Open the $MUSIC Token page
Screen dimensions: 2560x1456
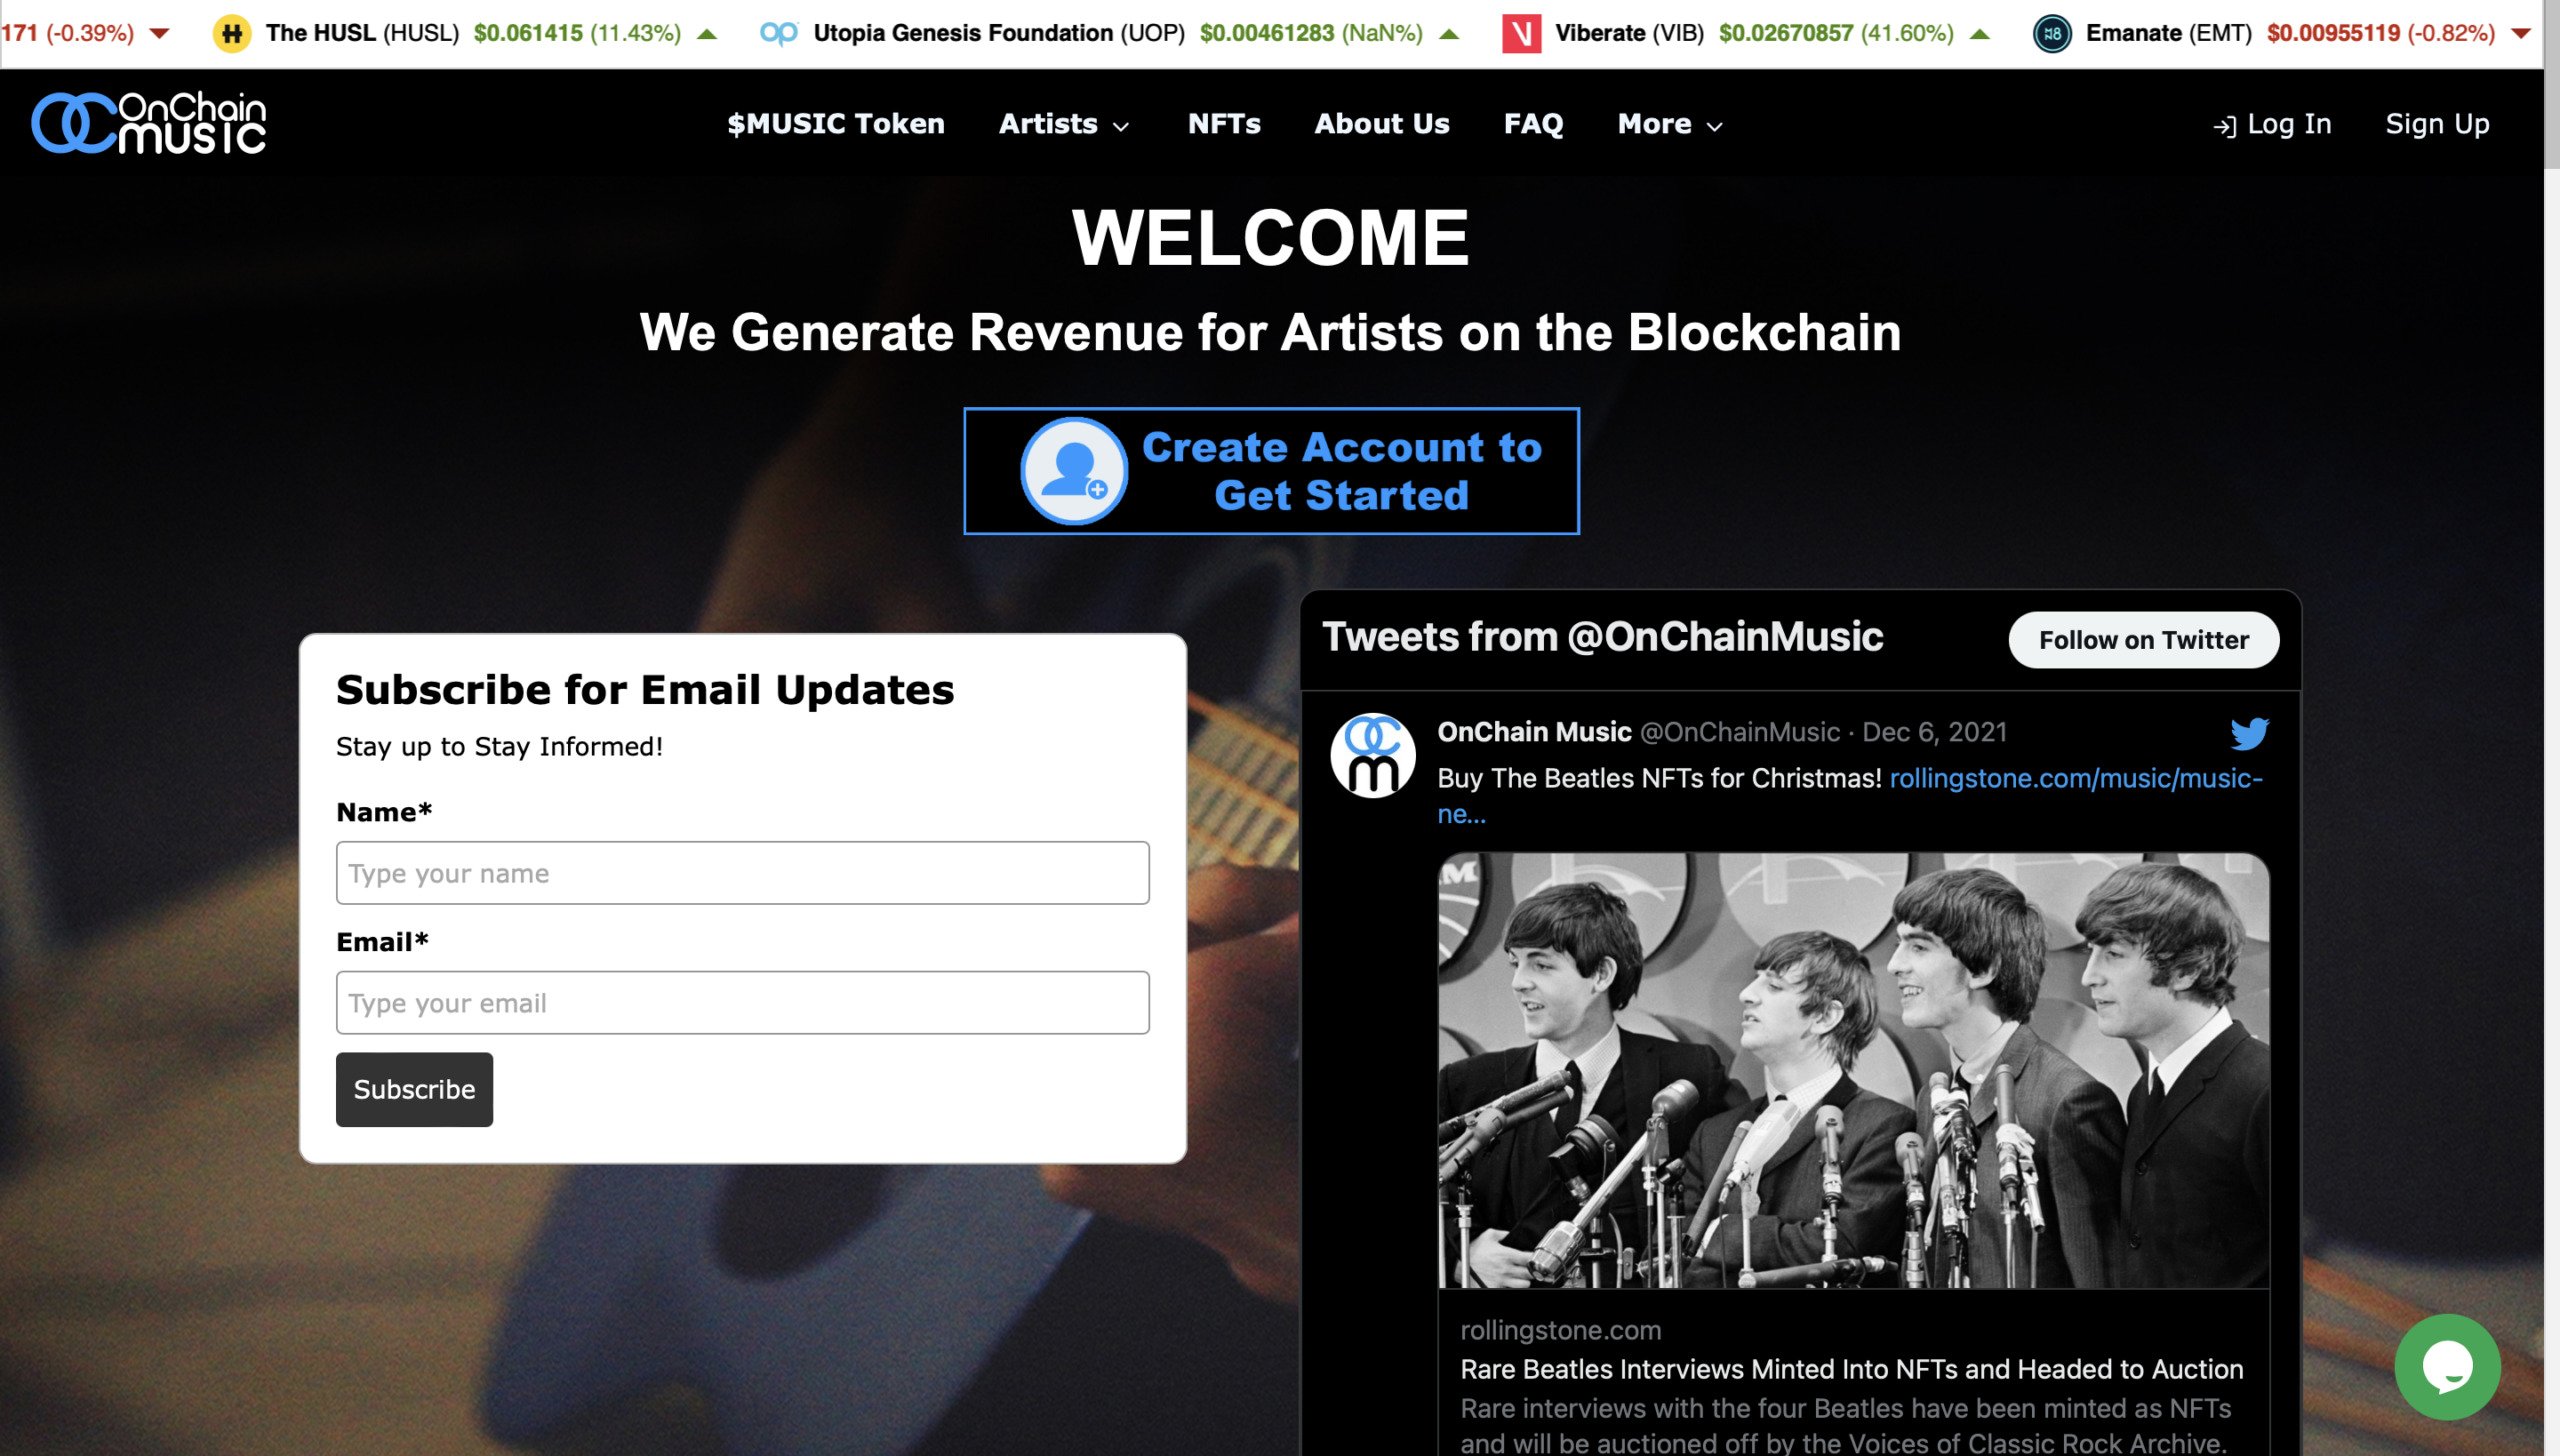[x=835, y=124]
